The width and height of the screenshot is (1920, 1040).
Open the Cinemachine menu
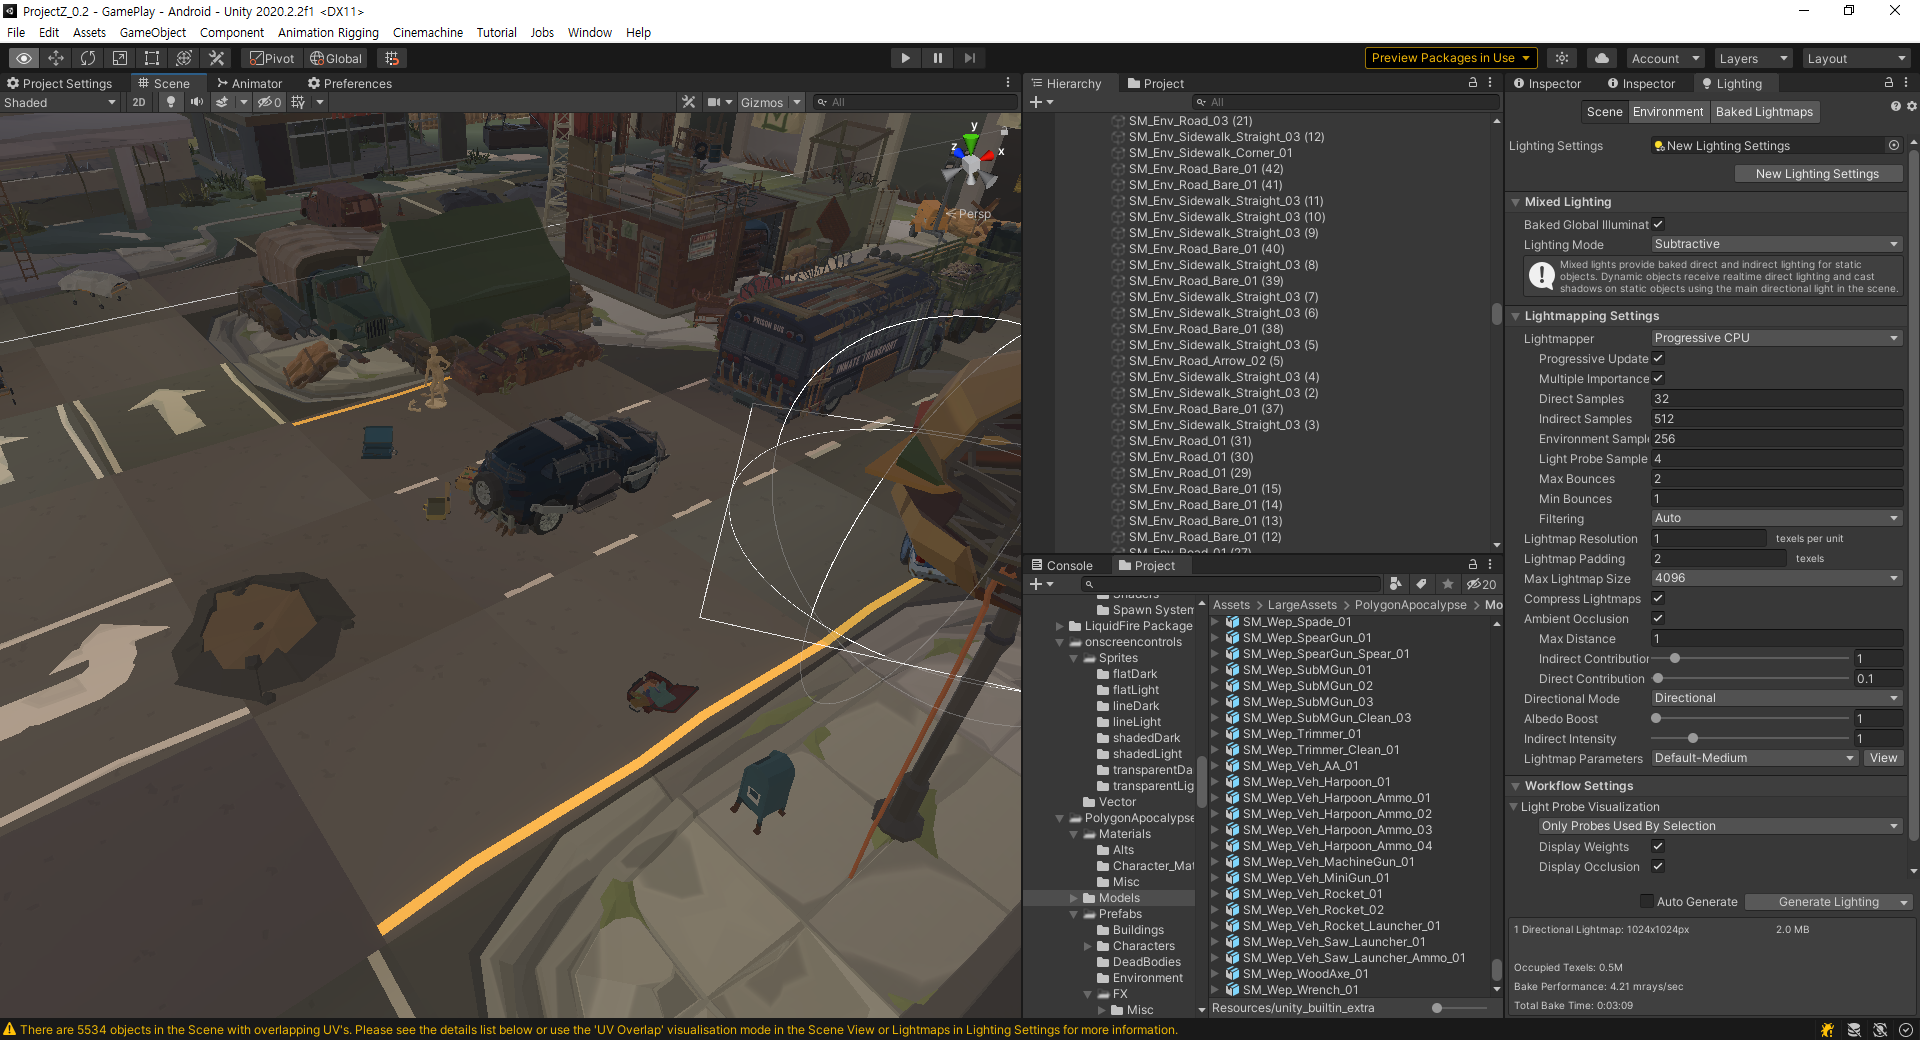[x=428, y=32]
